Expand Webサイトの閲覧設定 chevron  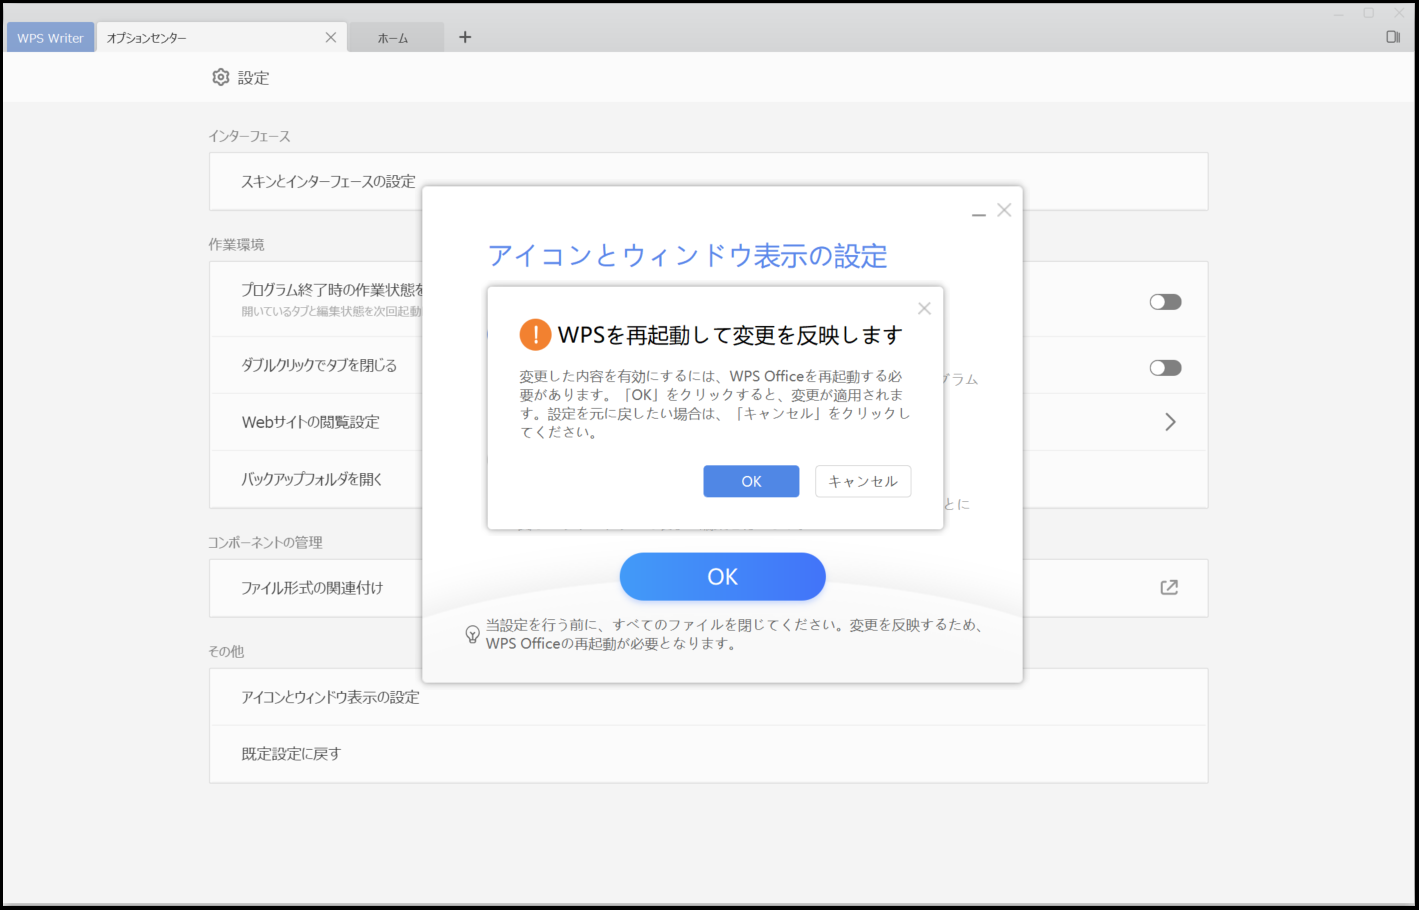pyautogui.click(x=1170, y=422)
